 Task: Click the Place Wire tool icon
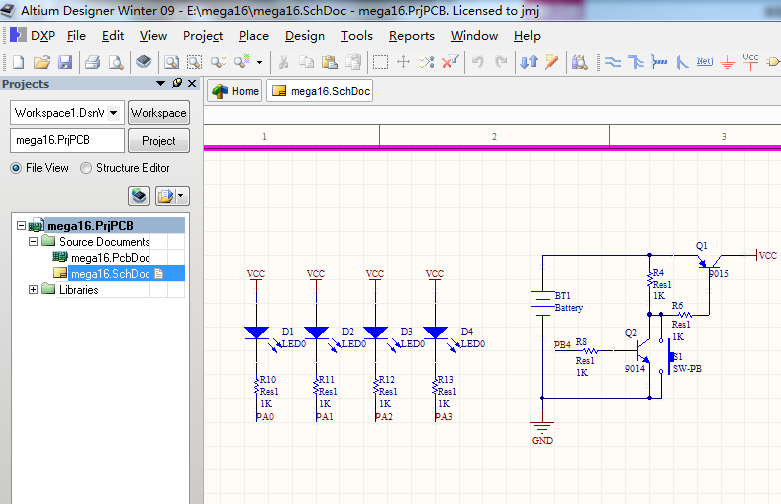[612, 62]
